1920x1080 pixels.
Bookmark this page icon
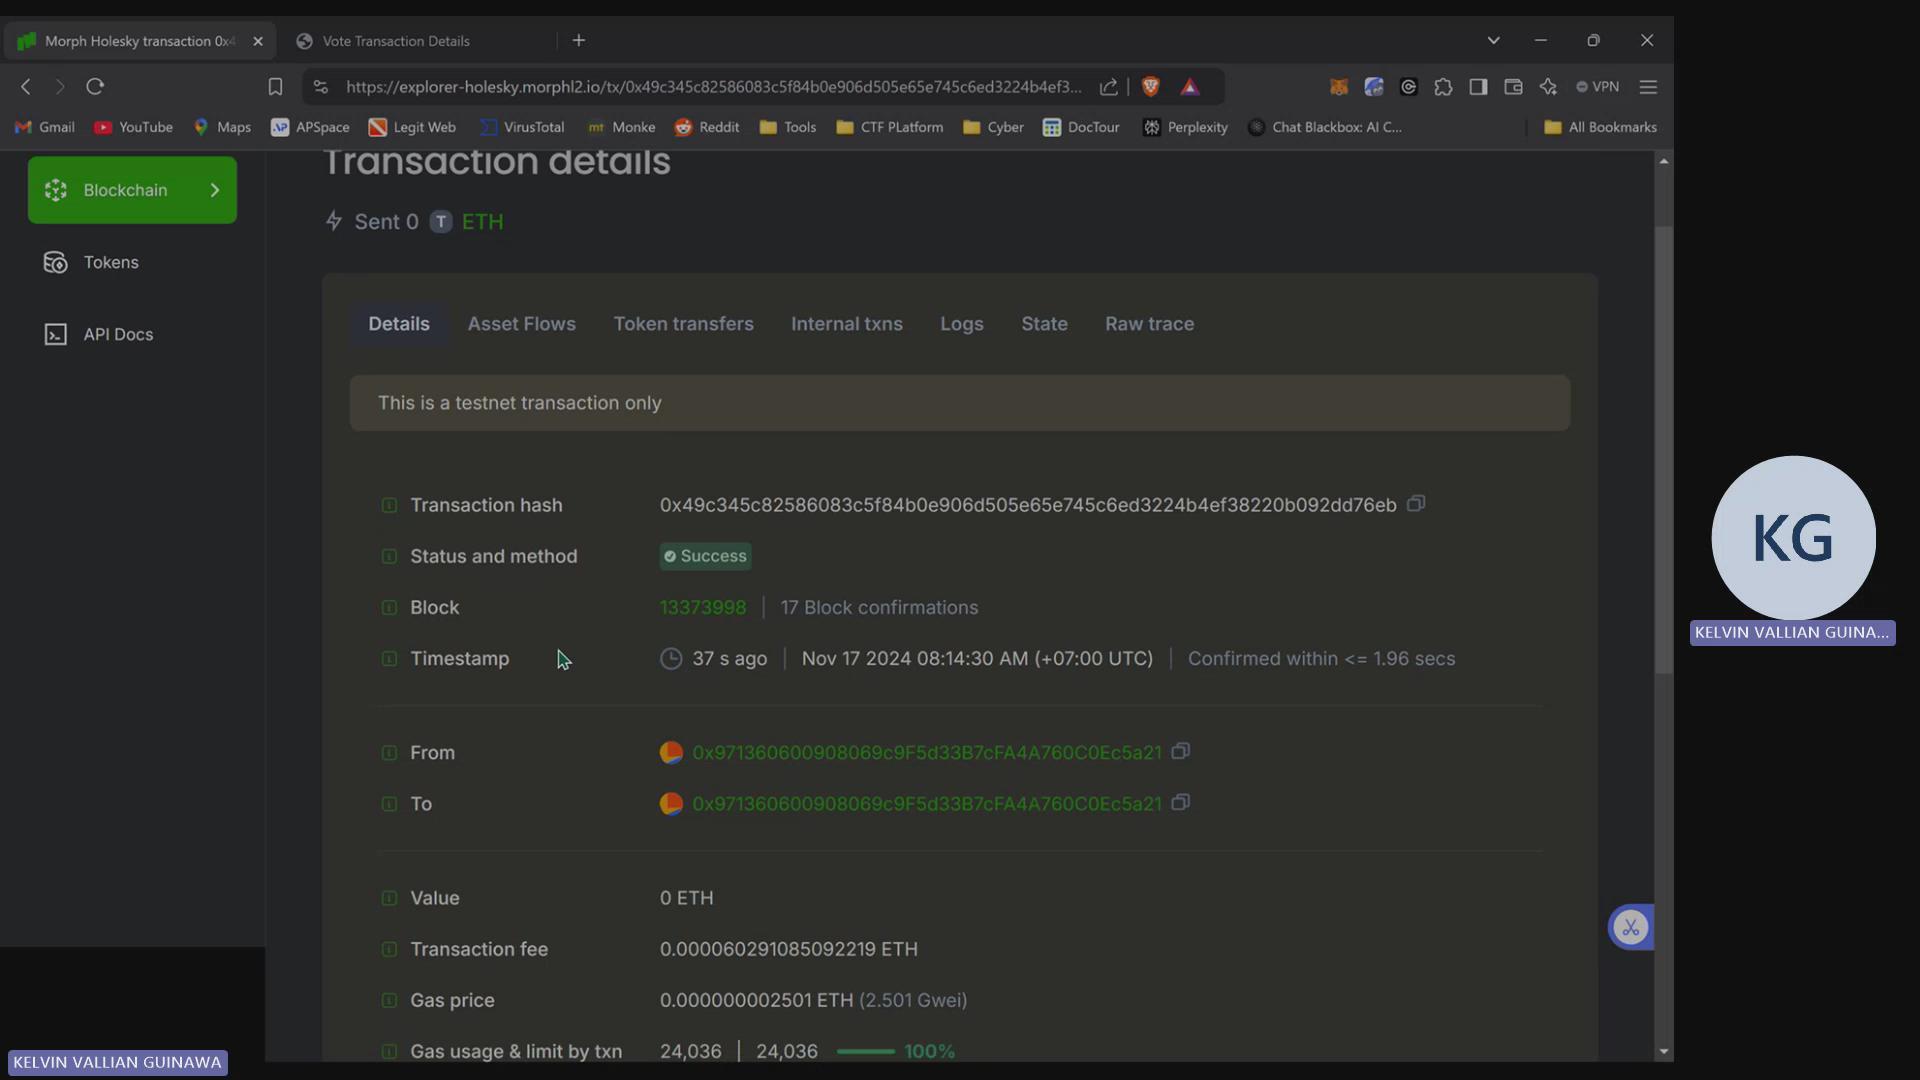(x=275, y=87)
